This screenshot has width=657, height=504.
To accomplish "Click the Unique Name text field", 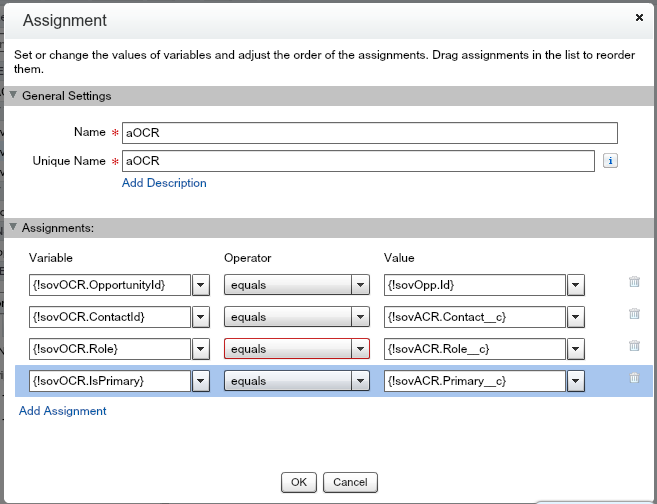I will point(358,161).
